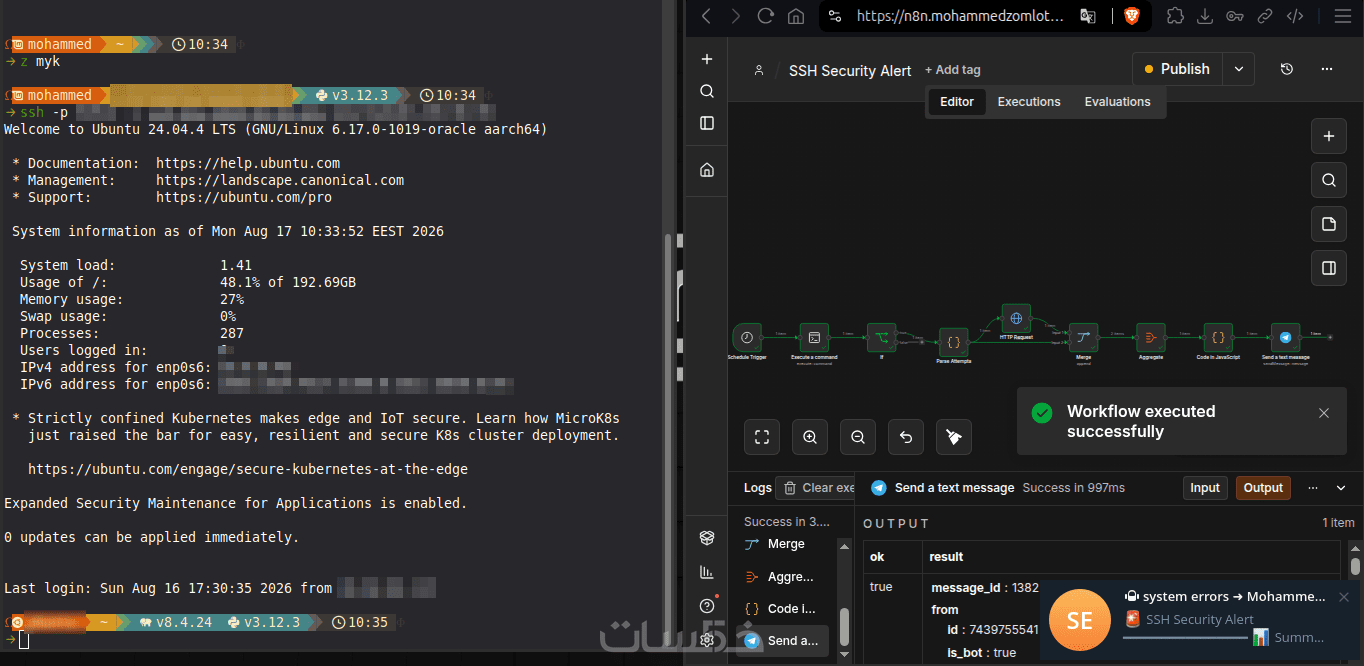Screen dimensions: 1364x666
Task: Toggle the canvas side panel button
Action: tap(1328, 268)
